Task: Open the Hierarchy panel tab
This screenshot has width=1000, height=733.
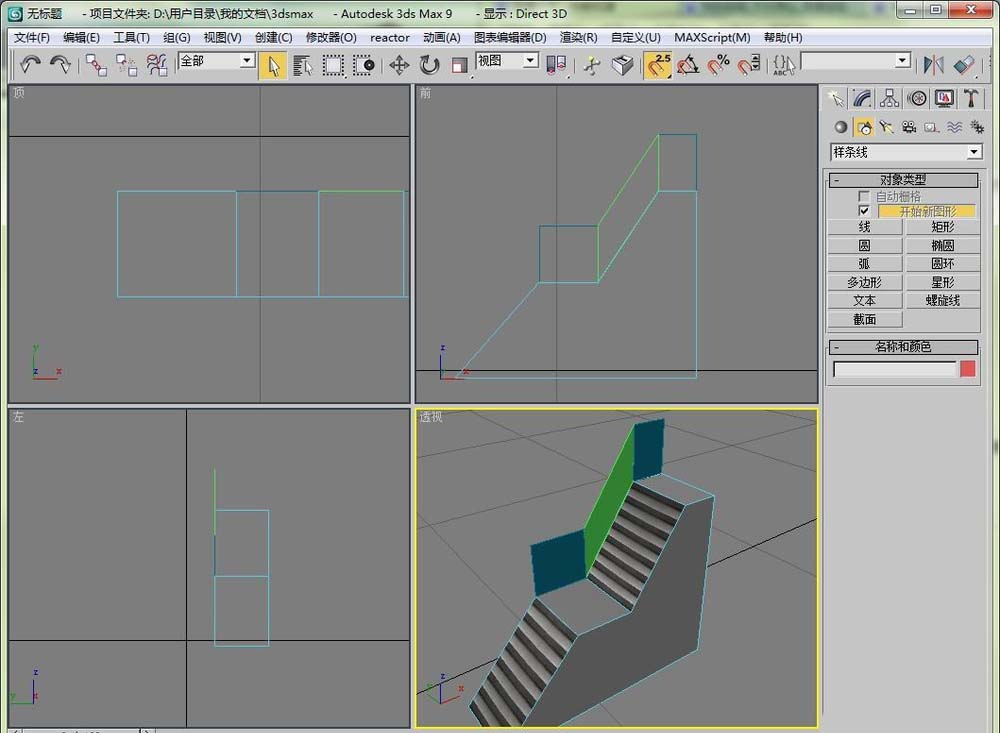Action: tap(889, 98)
